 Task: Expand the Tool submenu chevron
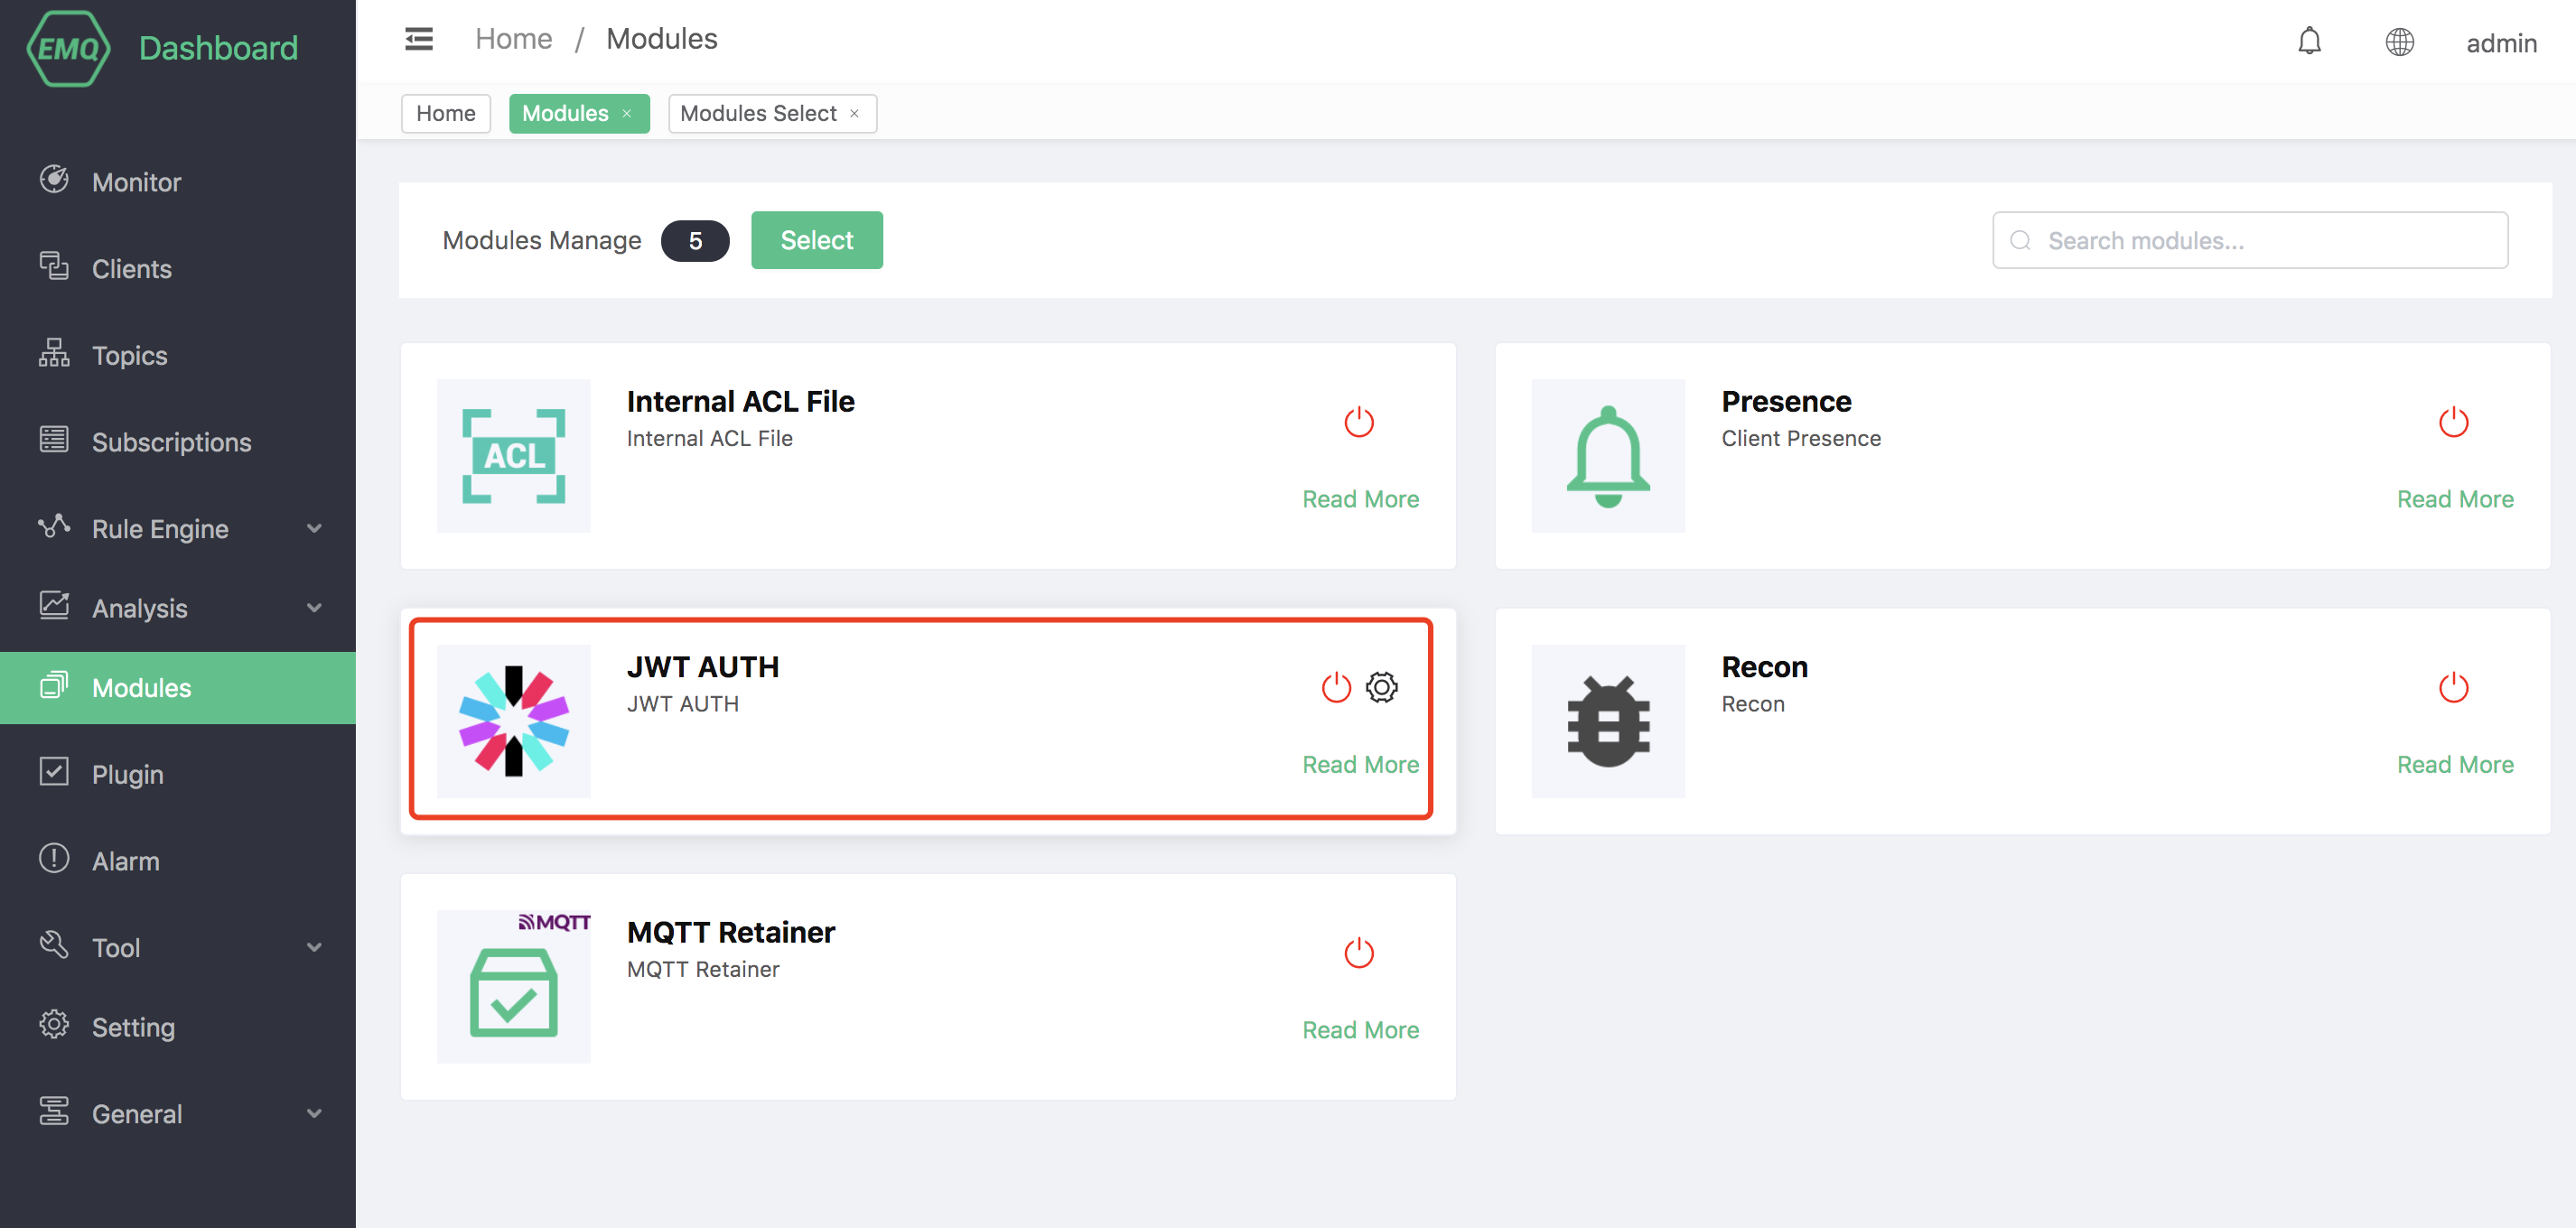coord(314,947)
